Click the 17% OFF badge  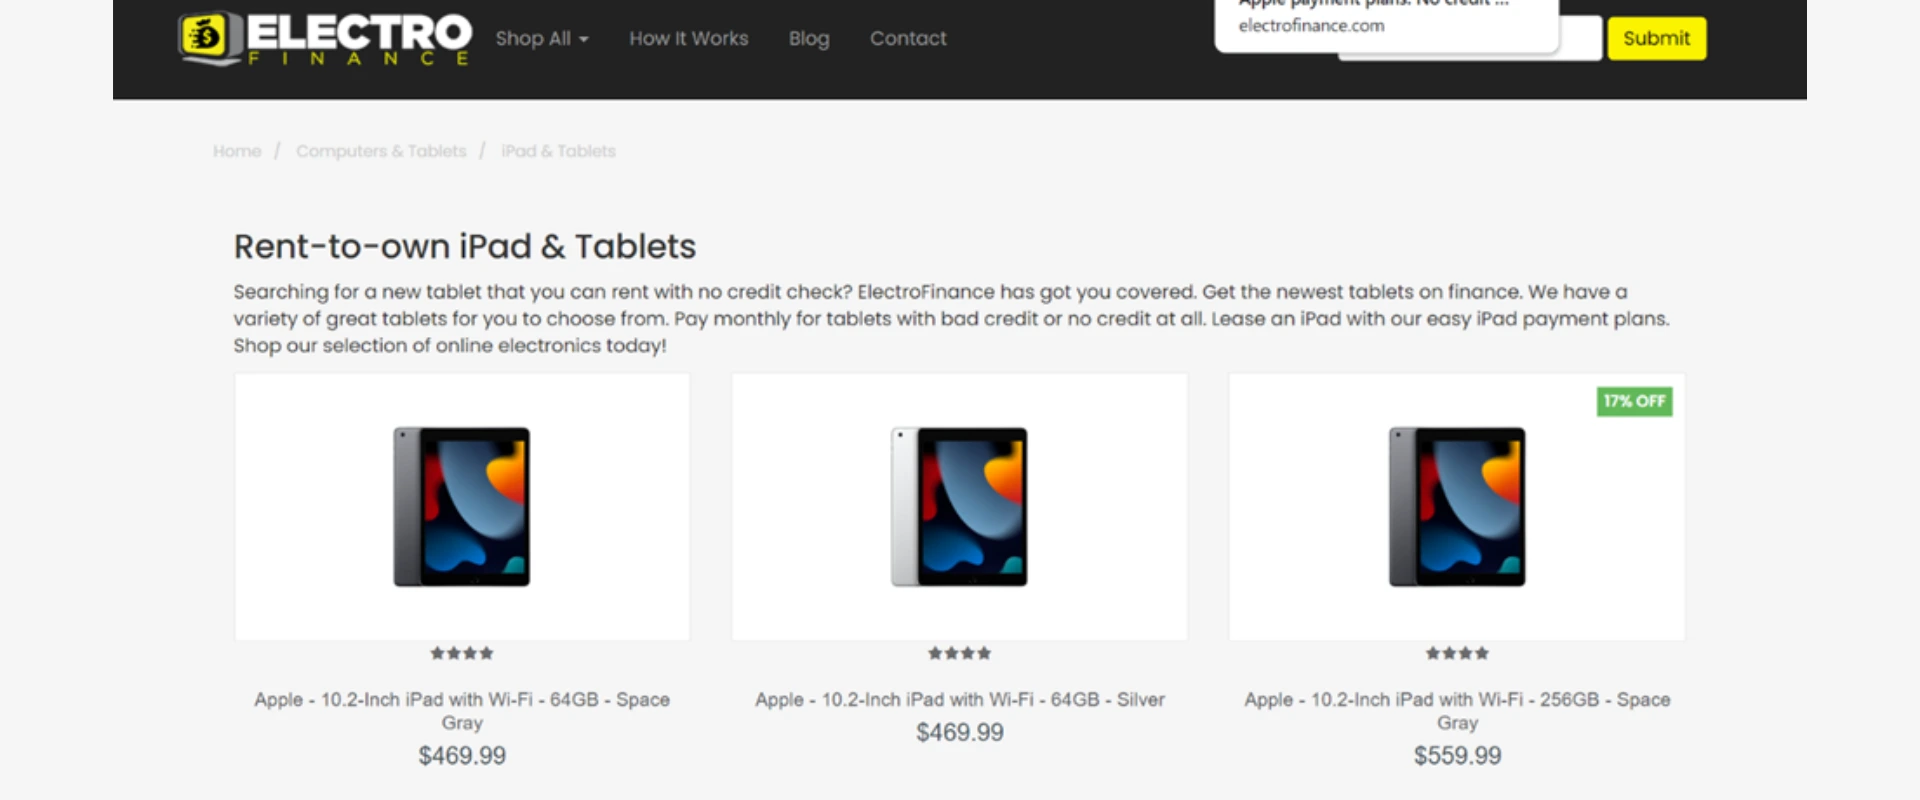click(x=1634, y=401)
